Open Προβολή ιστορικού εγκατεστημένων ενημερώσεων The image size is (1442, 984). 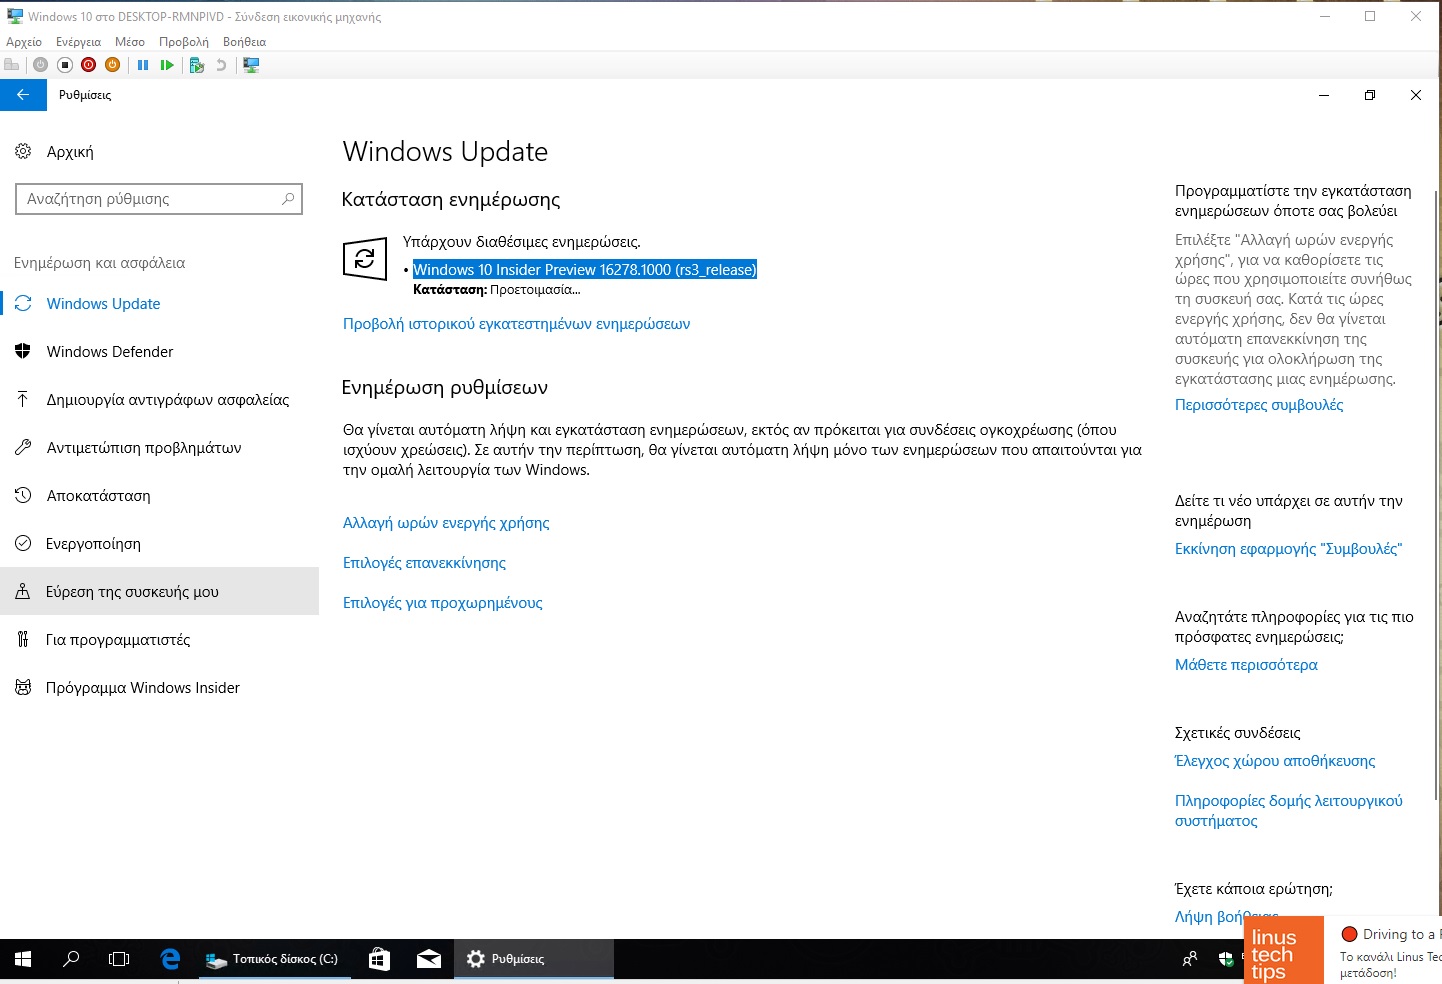pyautogui.click(x=516, y=324)
